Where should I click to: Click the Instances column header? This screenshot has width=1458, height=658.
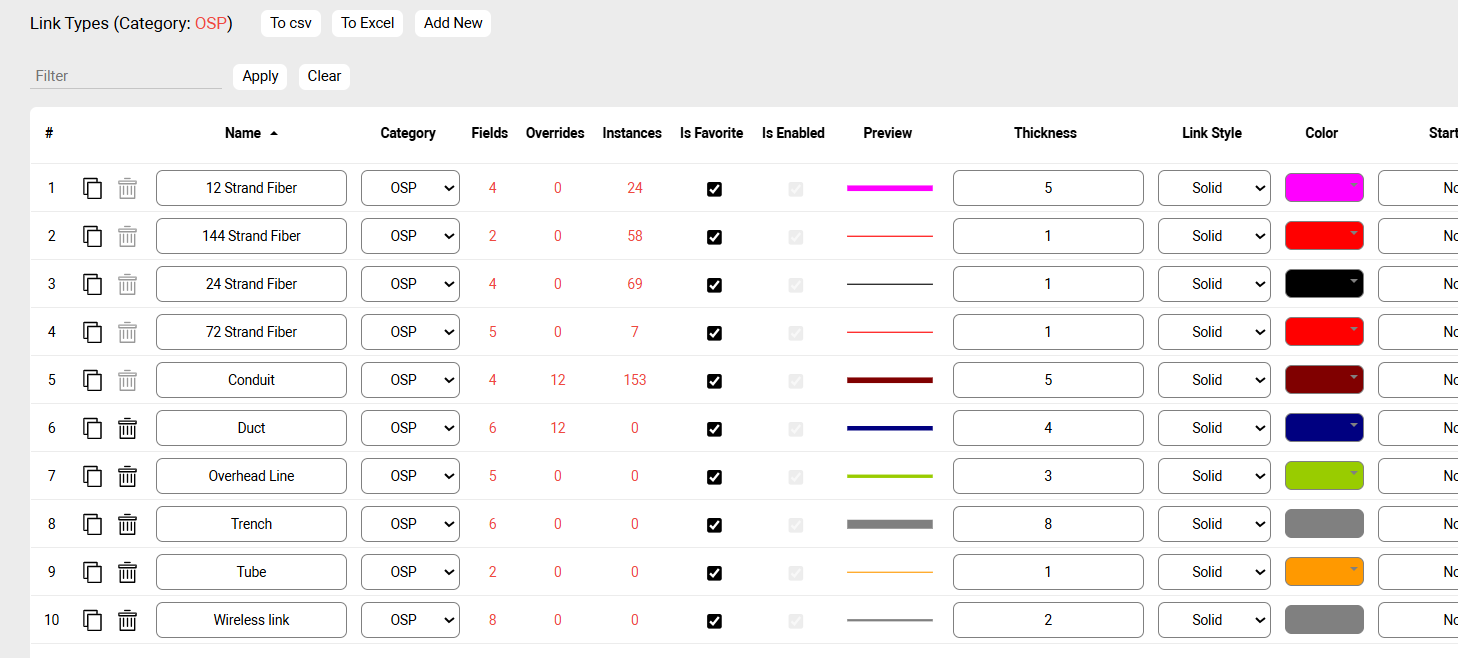pyautogui.click(x=631, y=133)
